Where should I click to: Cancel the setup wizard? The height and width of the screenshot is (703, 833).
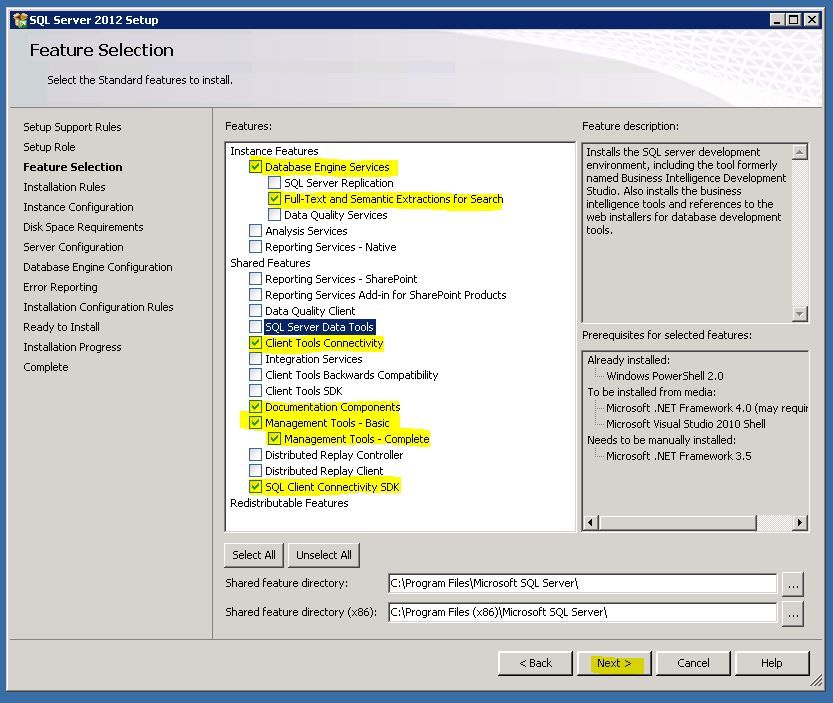pyautogui.click(x=693, y=663)
